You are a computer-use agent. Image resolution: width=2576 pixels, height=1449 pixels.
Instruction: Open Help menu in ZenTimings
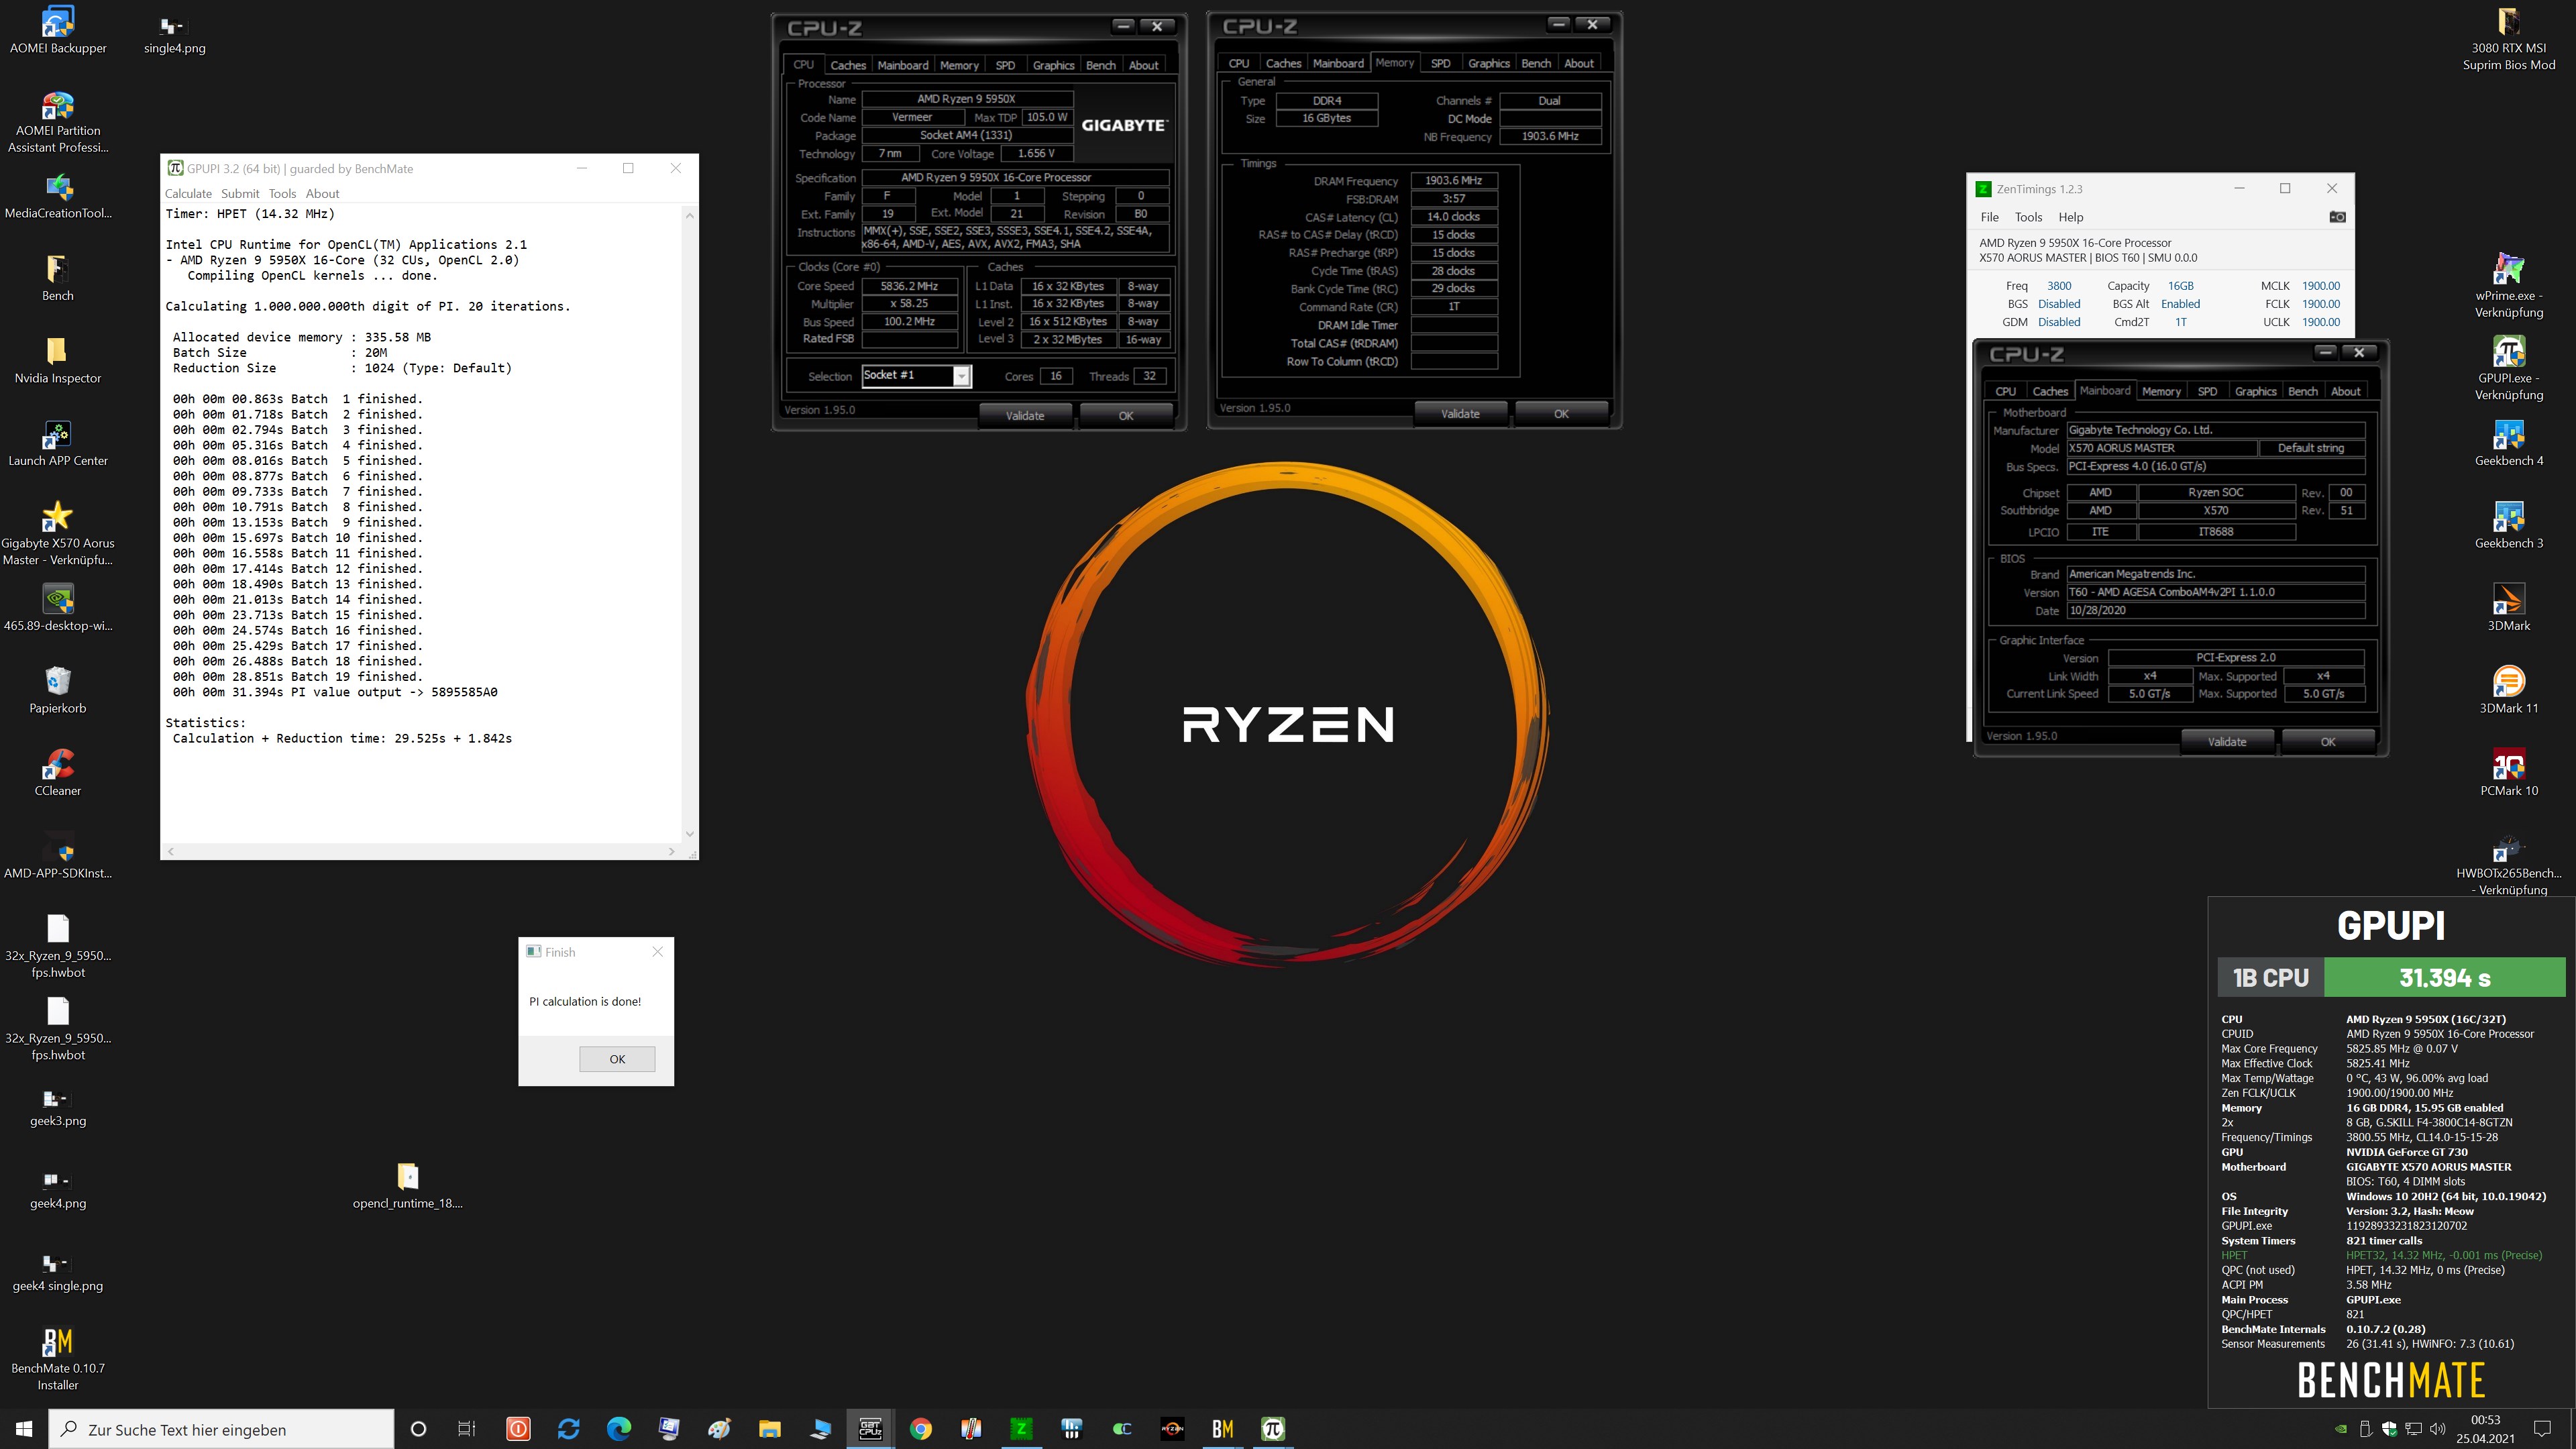click(x=2070, y=217)
